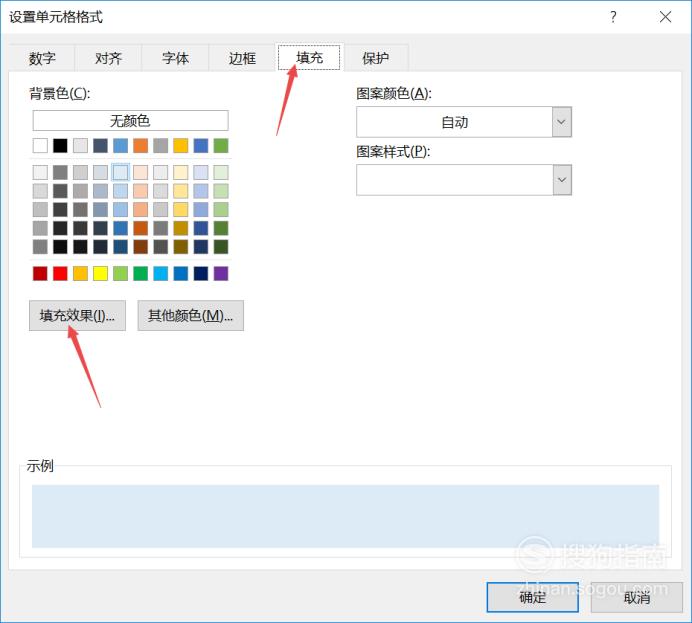Pick the medium gray theme row swatch

(161, 146)
